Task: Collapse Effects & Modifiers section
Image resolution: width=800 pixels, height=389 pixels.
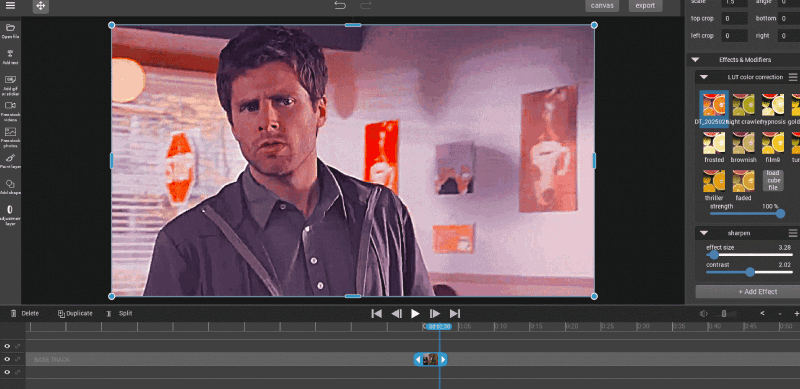Action: [x=695, y=60]
